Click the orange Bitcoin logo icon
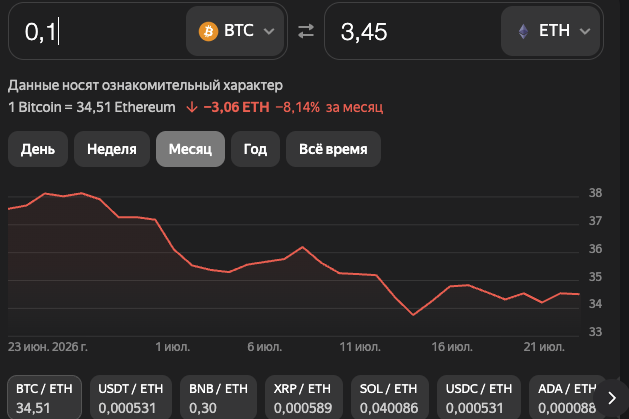 [x=208, y=31]
